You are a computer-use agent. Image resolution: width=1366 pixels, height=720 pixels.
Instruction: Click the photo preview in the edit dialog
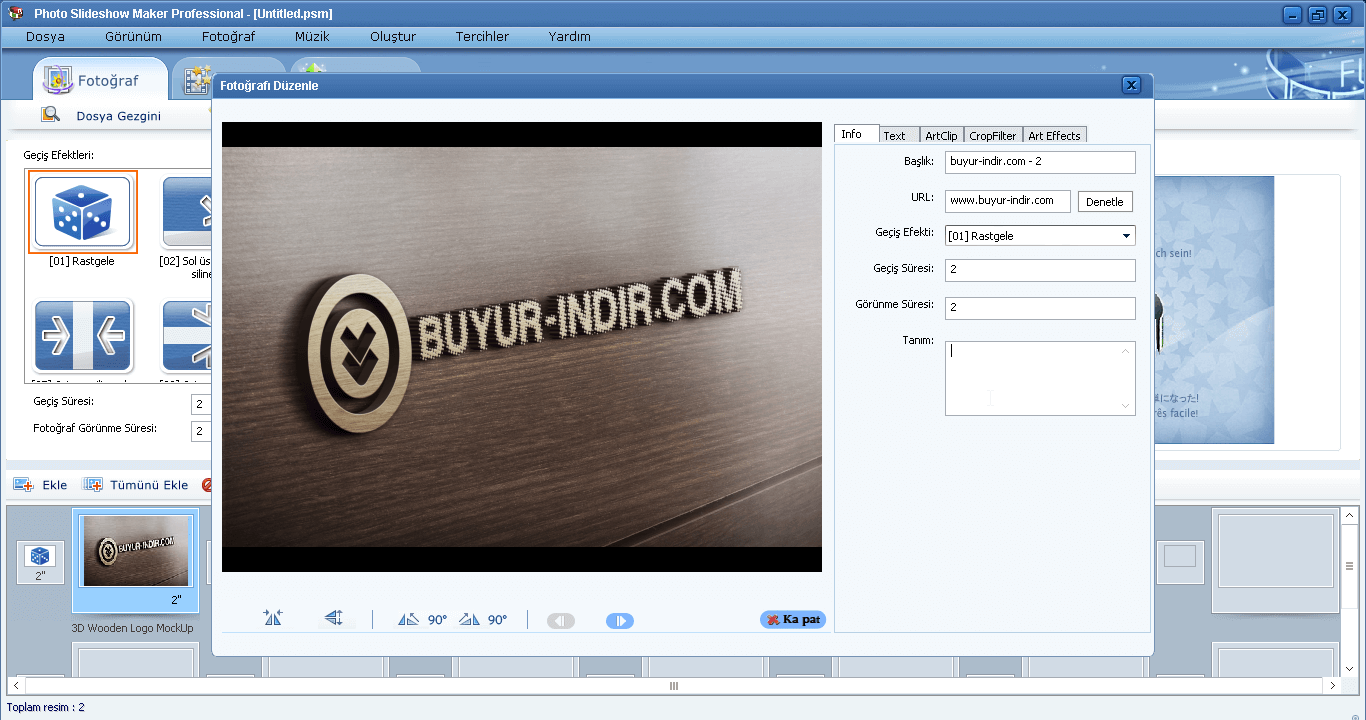click(x=522, y=347)
